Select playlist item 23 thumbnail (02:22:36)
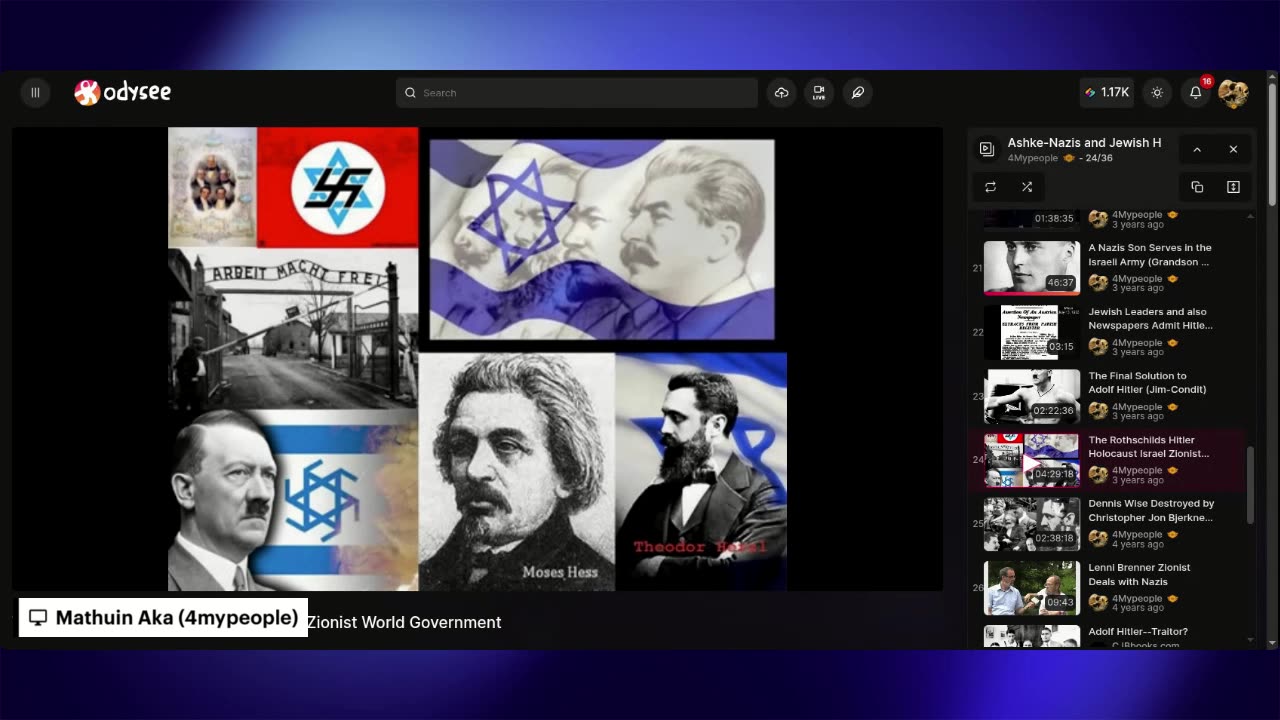 point(1032,395)
